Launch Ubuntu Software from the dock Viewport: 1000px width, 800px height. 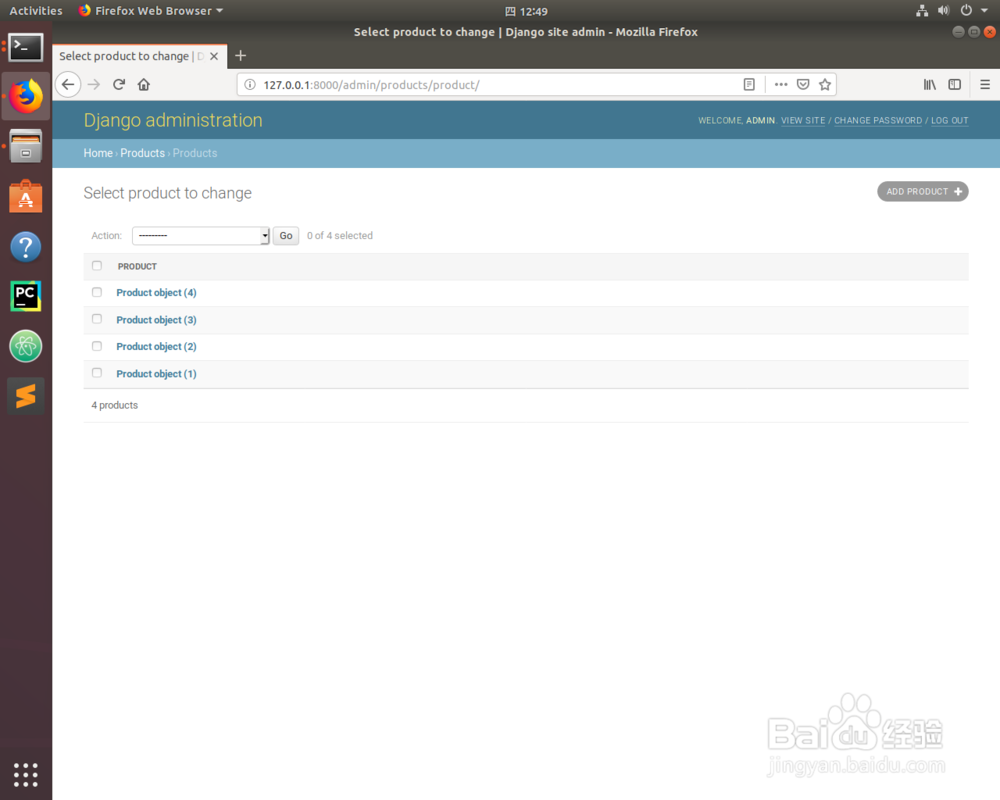pos(26,196)
